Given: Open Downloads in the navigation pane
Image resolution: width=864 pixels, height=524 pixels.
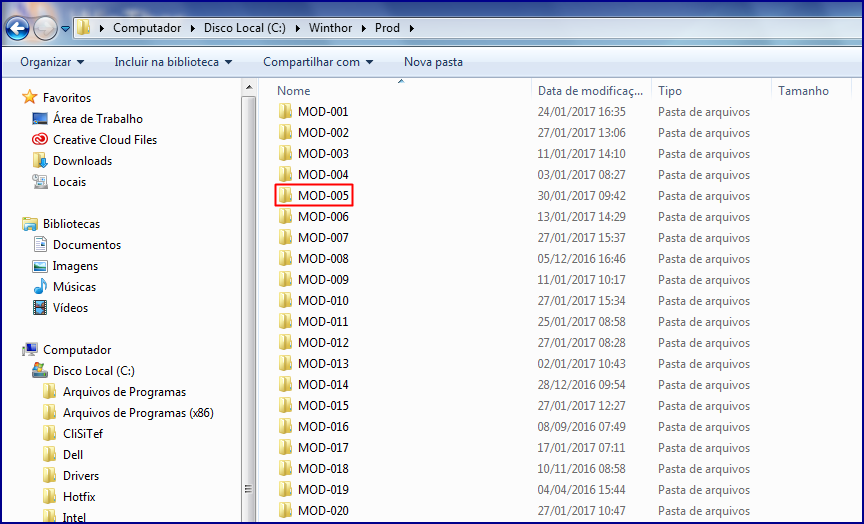Looking at the screenshot, I should [82, 161].
